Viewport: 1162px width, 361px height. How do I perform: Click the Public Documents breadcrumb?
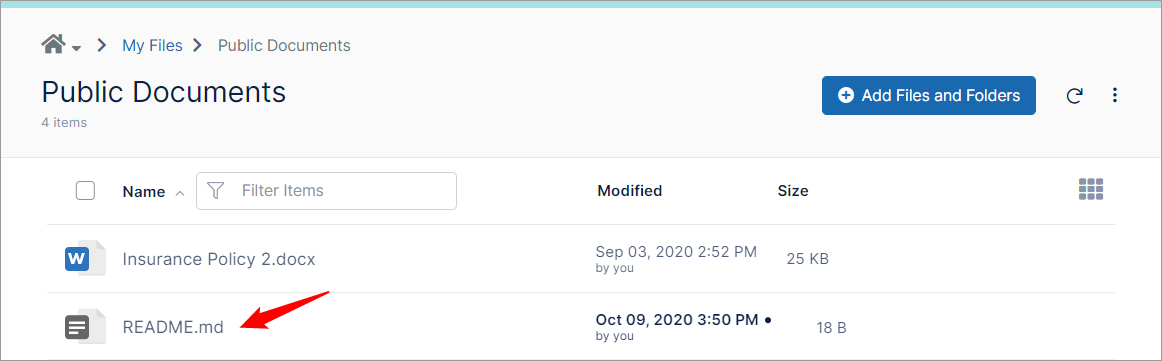tap(284, 45)
